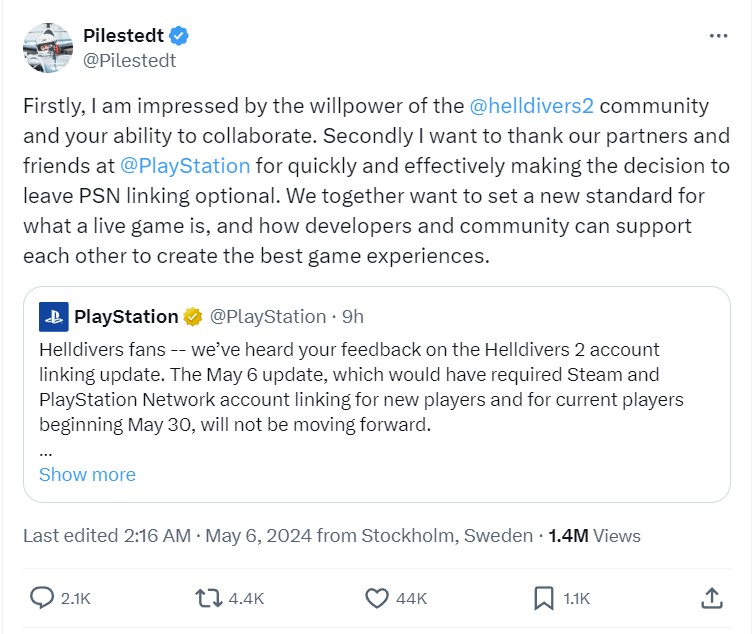This screenshot has width=753, height=634.
Task: Bookmark this post
Action: [x=543, y=598]
